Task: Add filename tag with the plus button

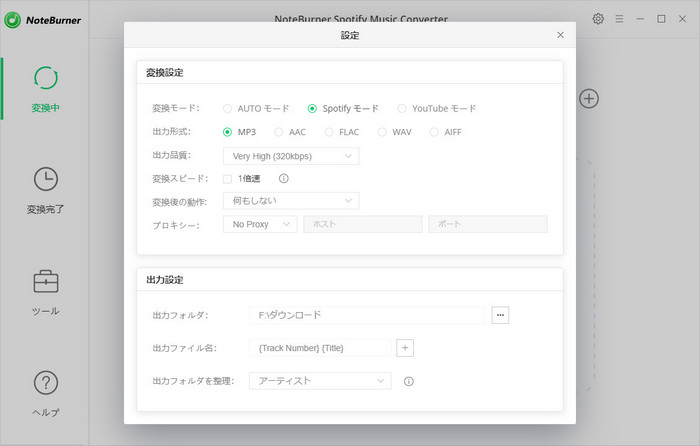Action: [x=405, y=348]
